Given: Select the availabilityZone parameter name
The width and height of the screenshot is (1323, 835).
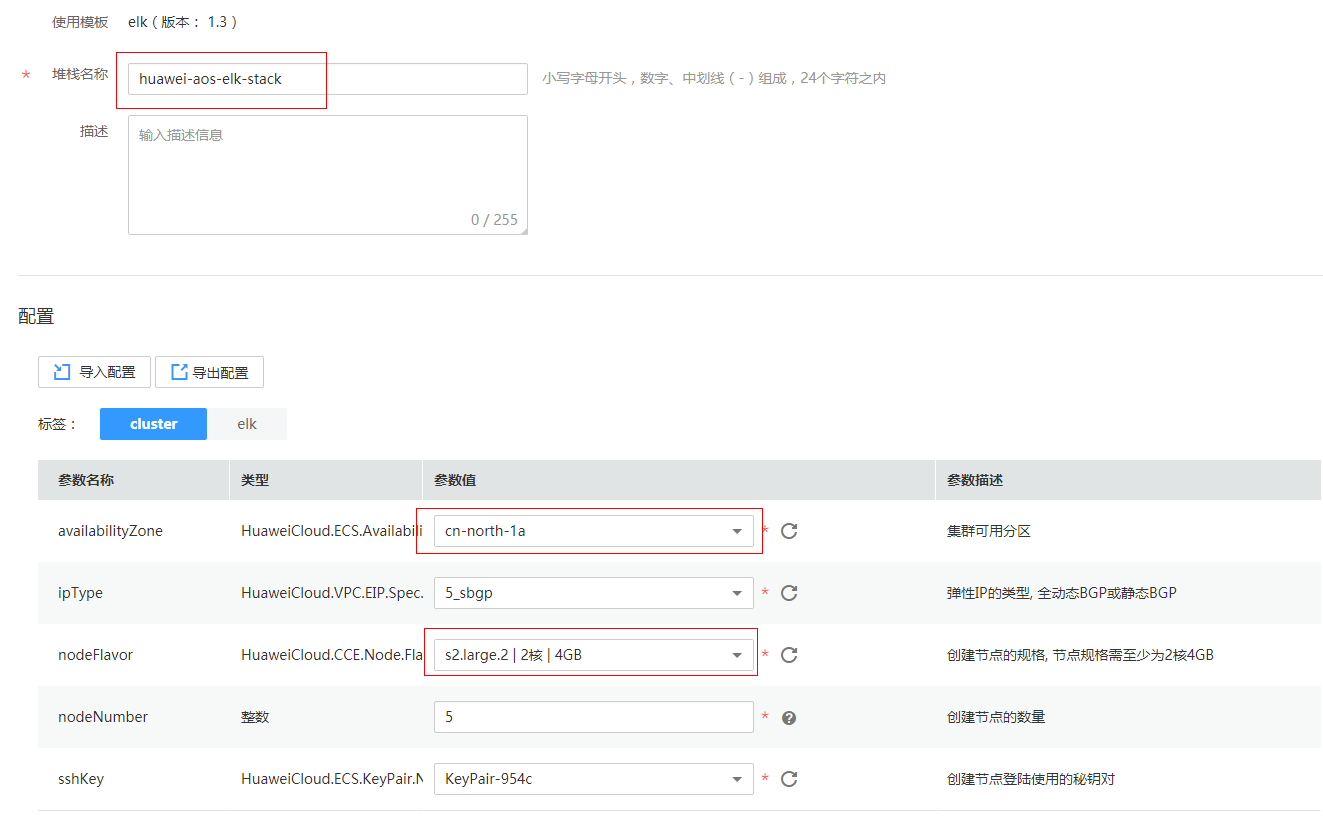Looking at the screenshot, I should tap(110, 531).
